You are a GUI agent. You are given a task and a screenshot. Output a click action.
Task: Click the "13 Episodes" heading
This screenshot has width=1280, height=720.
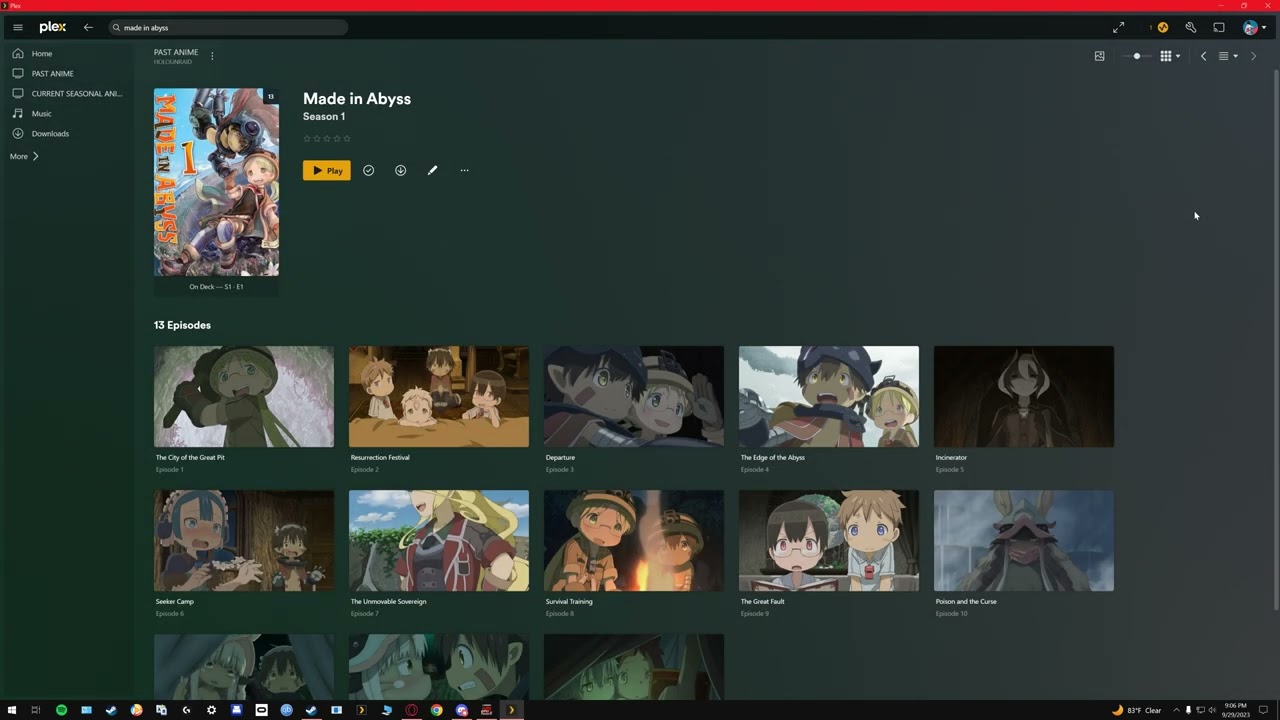182,325
